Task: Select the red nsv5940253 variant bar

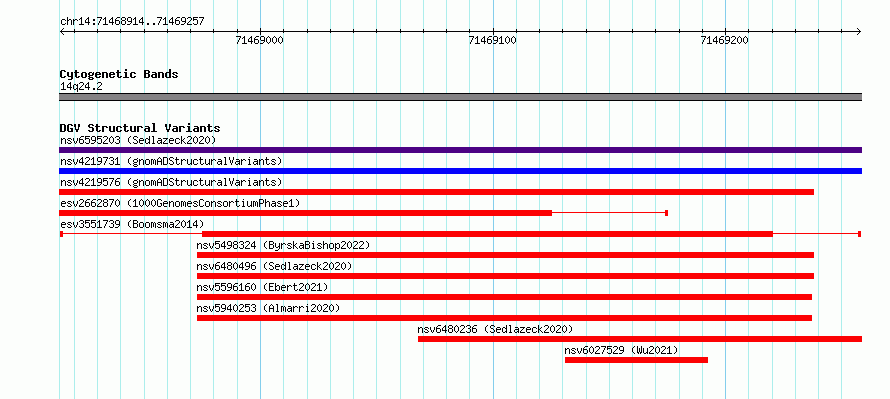Action: coord(504,318)
